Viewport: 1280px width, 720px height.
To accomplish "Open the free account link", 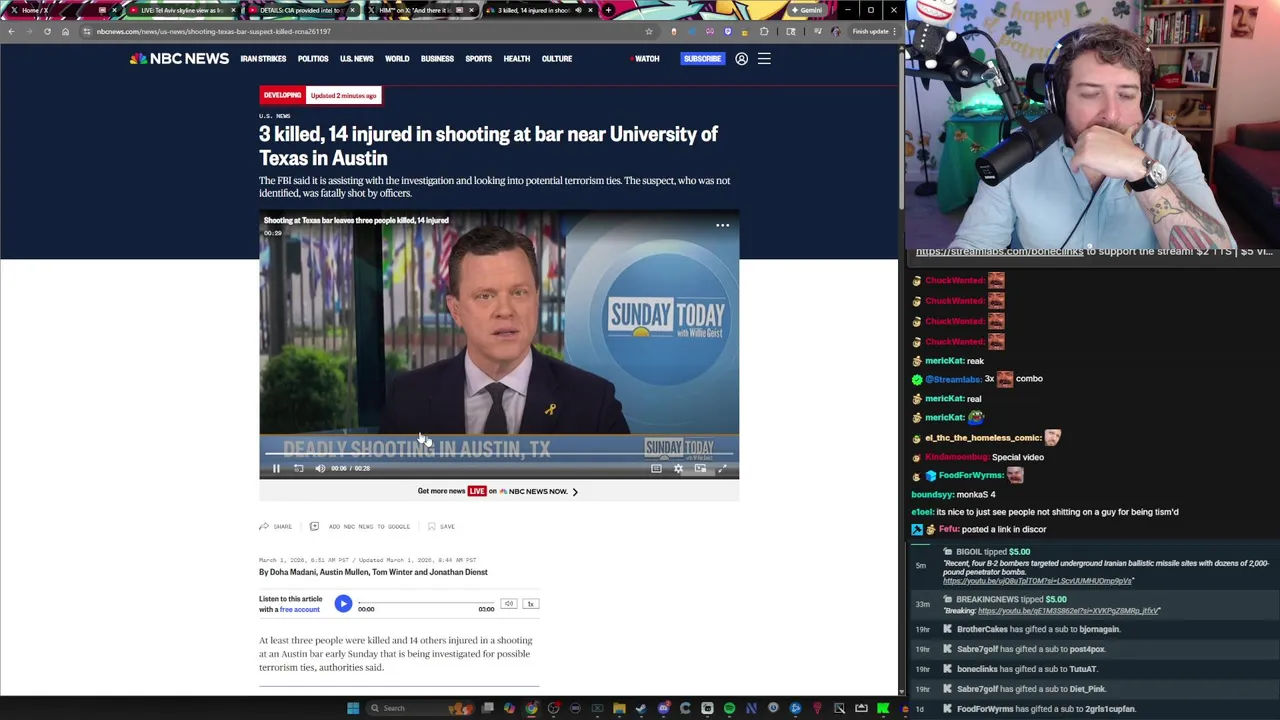I will pos(300,609).
